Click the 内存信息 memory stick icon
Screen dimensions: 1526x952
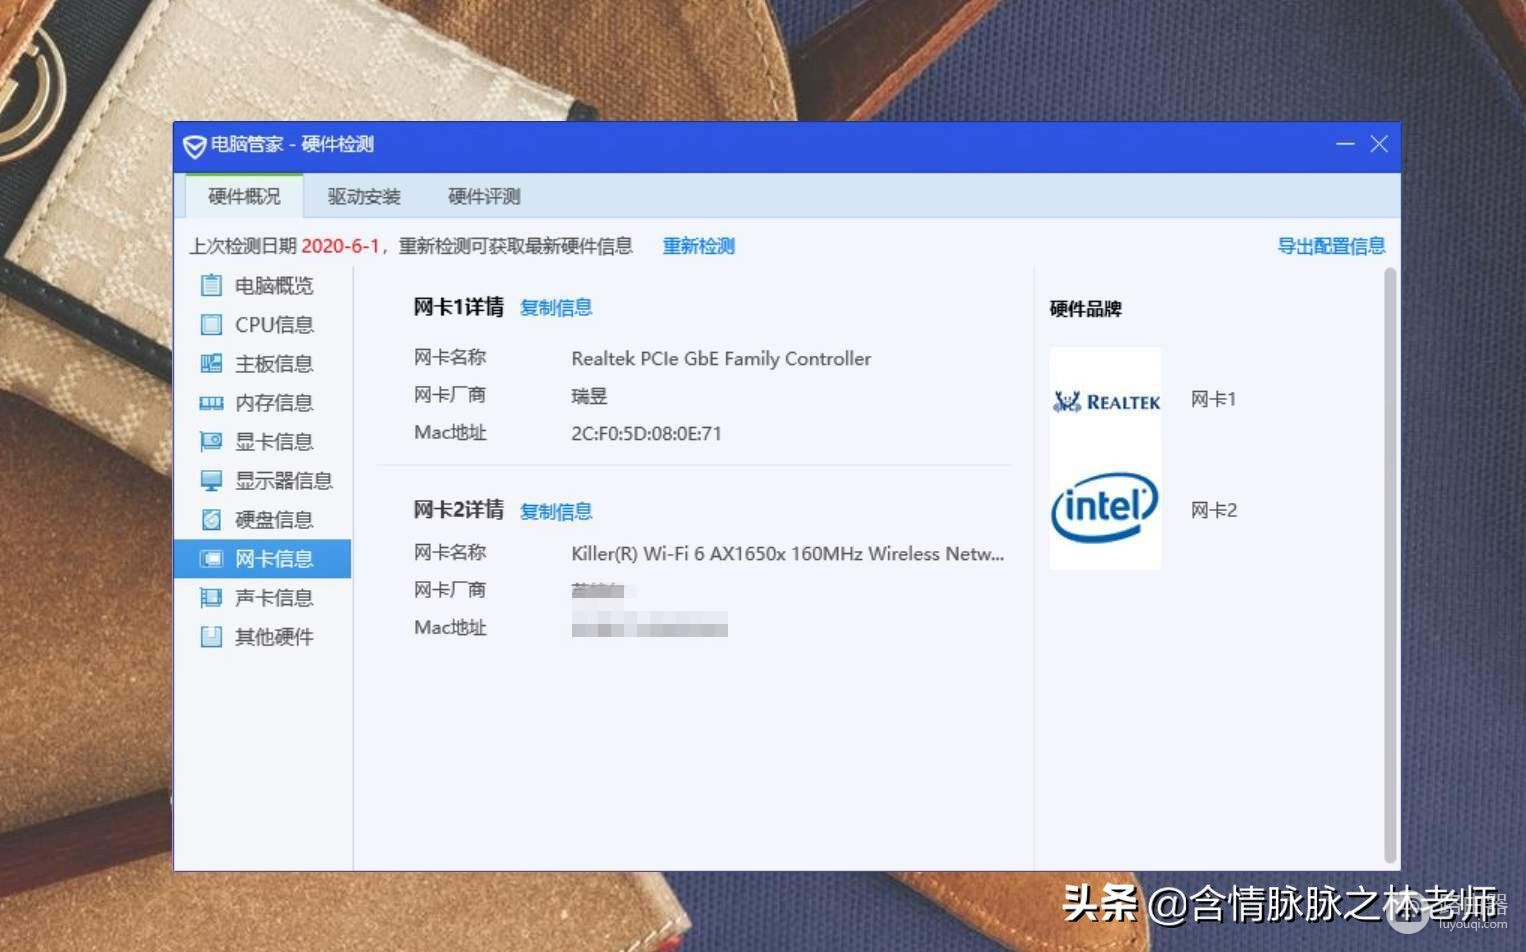211,402
